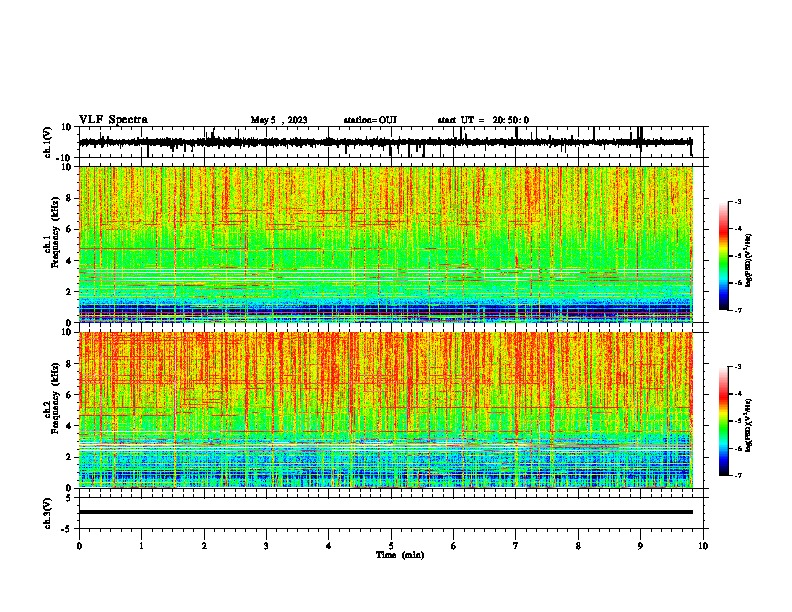Click the time-axis tick label "5"
Screen dimensions: 792x612
tap(391, 546)
